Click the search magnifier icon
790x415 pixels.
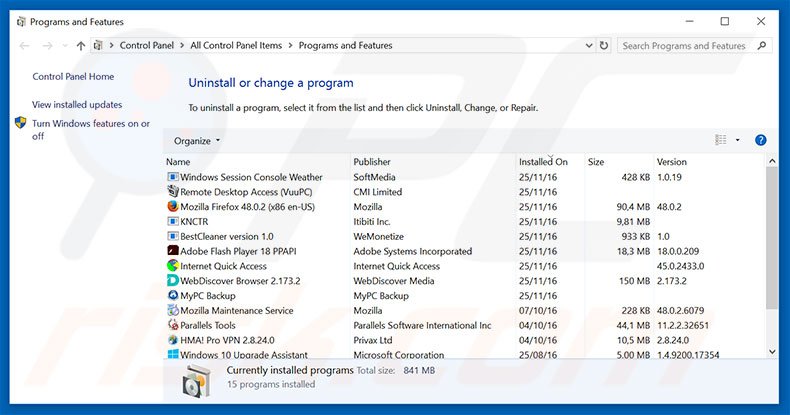(762, 45)
